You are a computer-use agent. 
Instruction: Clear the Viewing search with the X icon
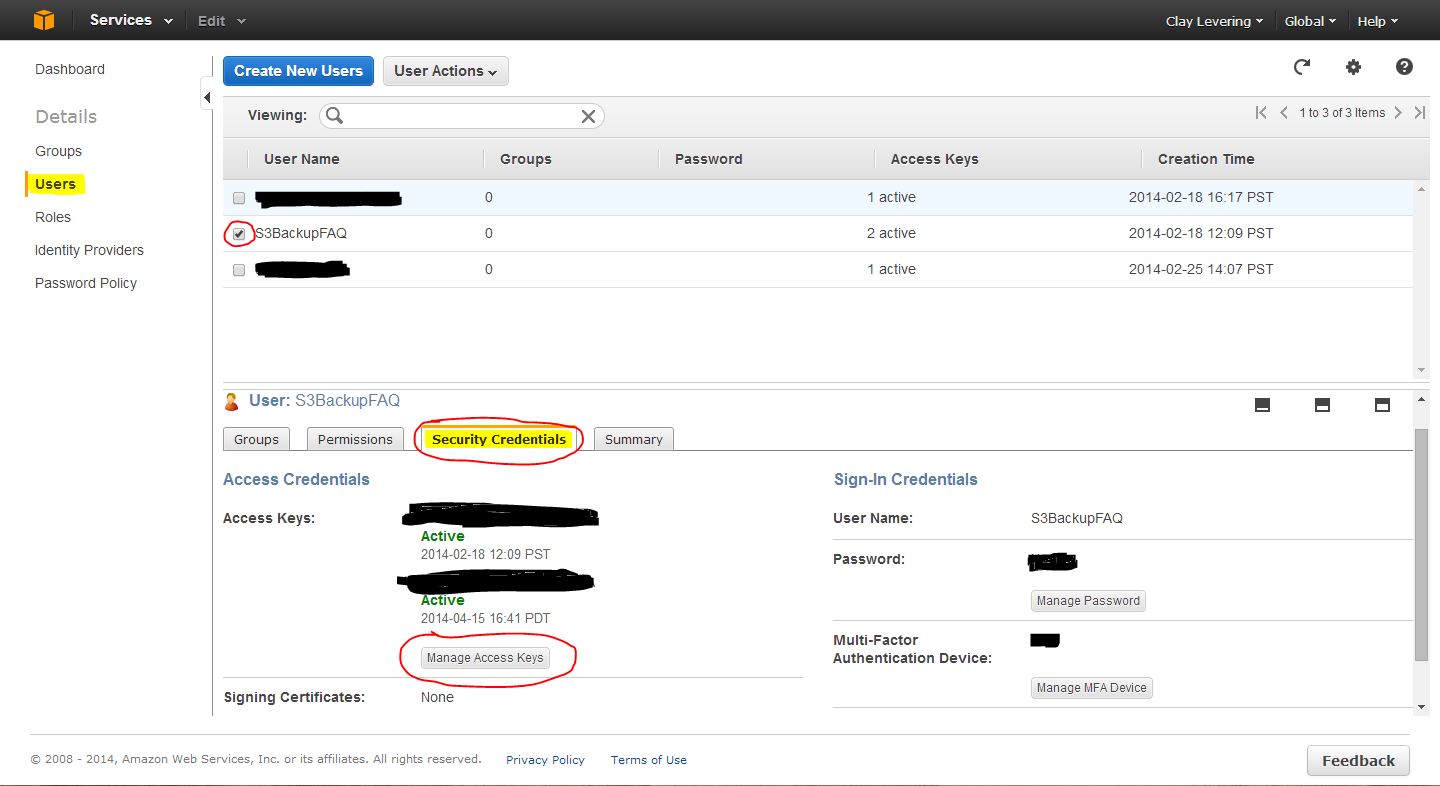588,116
